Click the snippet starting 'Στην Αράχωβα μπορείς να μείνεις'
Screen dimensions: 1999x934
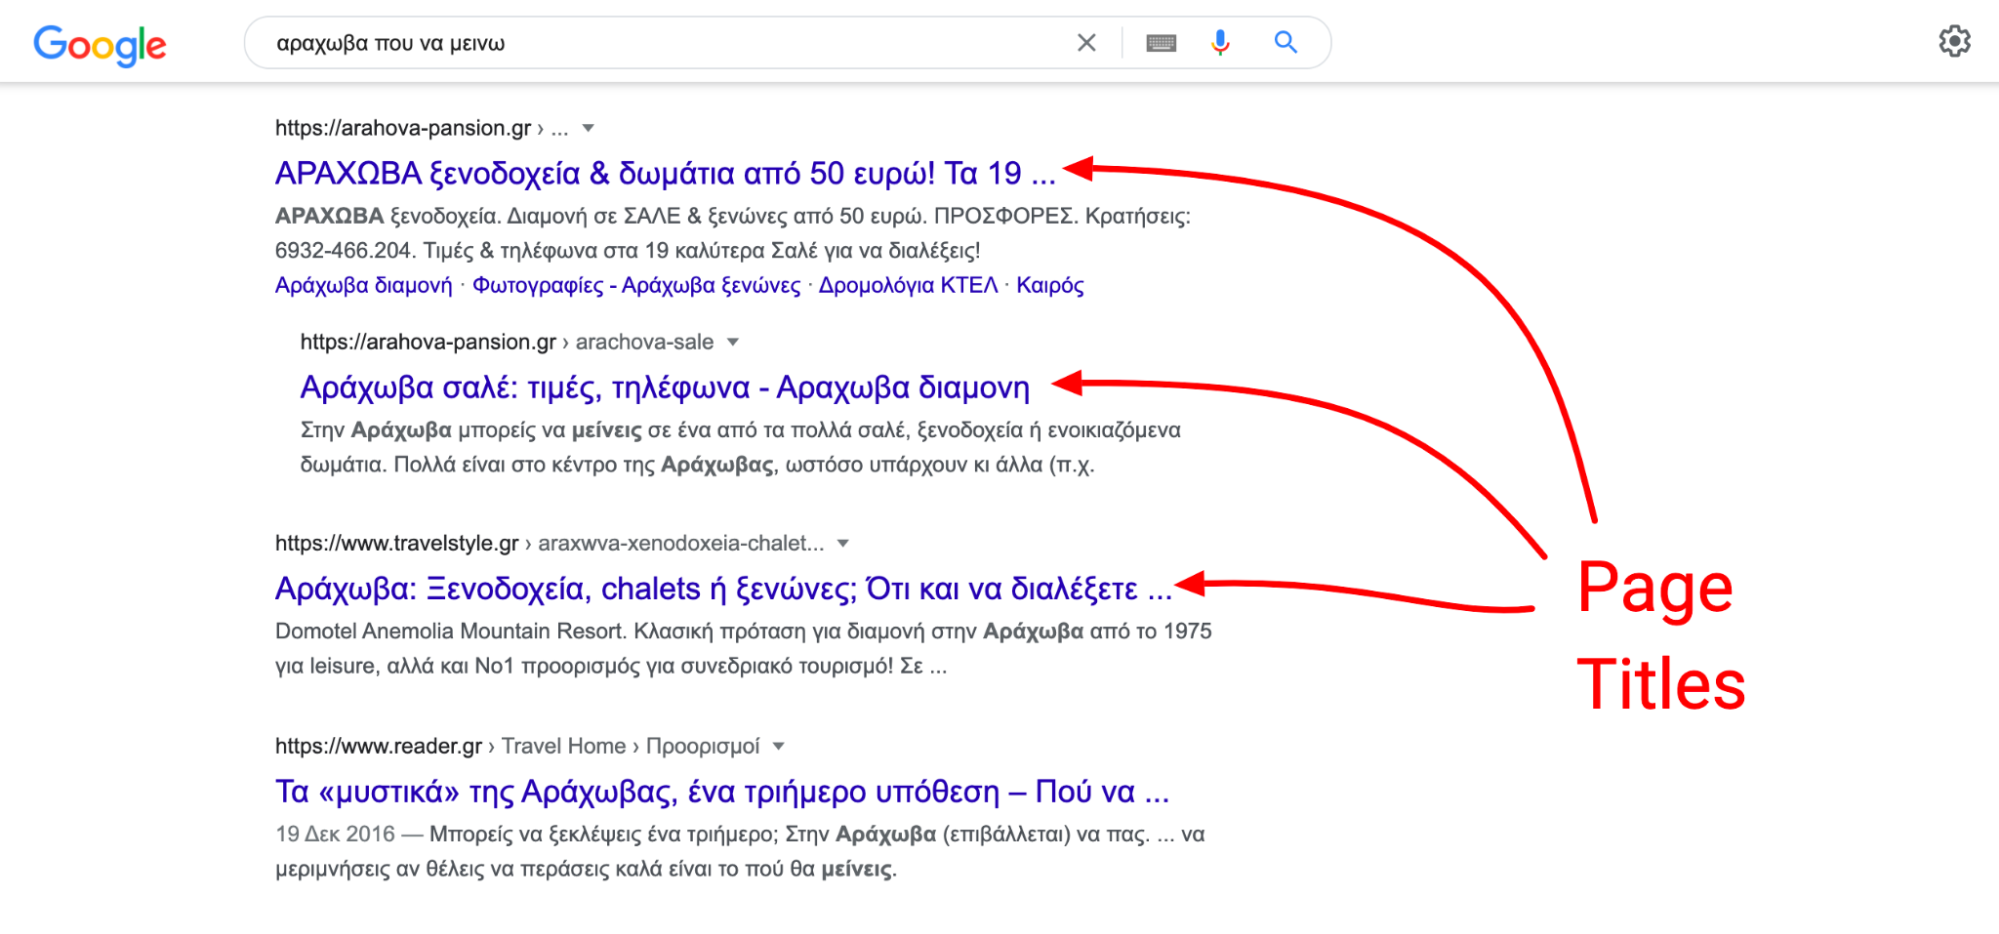(740, 447)
